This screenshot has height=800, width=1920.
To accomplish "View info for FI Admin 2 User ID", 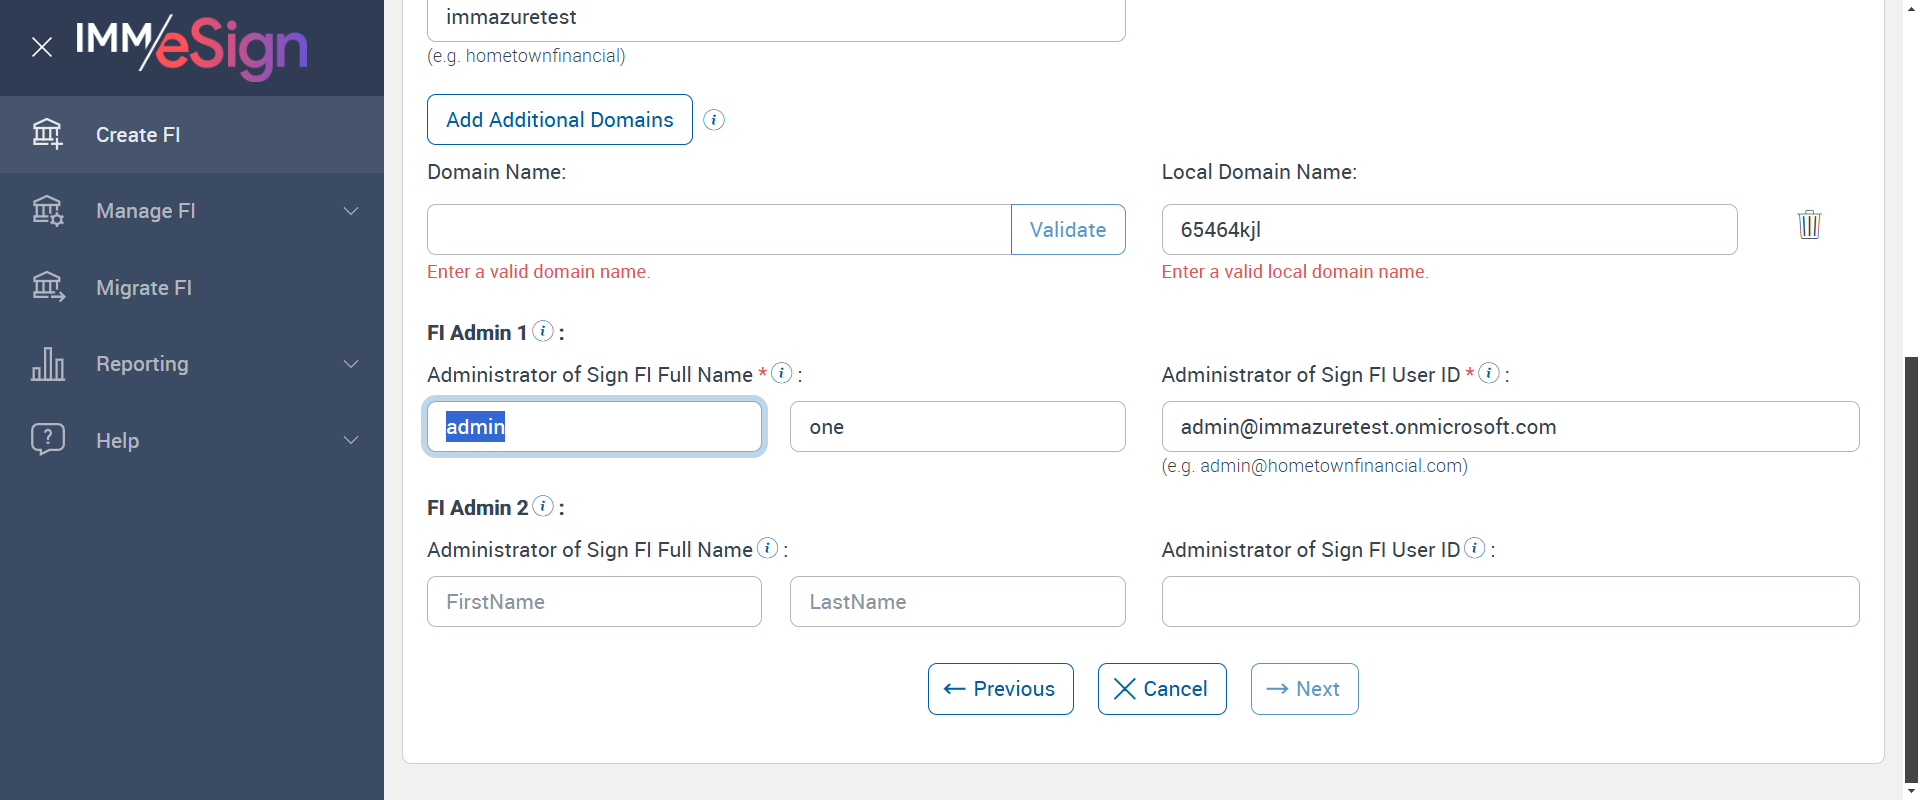I will point(1475,548).
